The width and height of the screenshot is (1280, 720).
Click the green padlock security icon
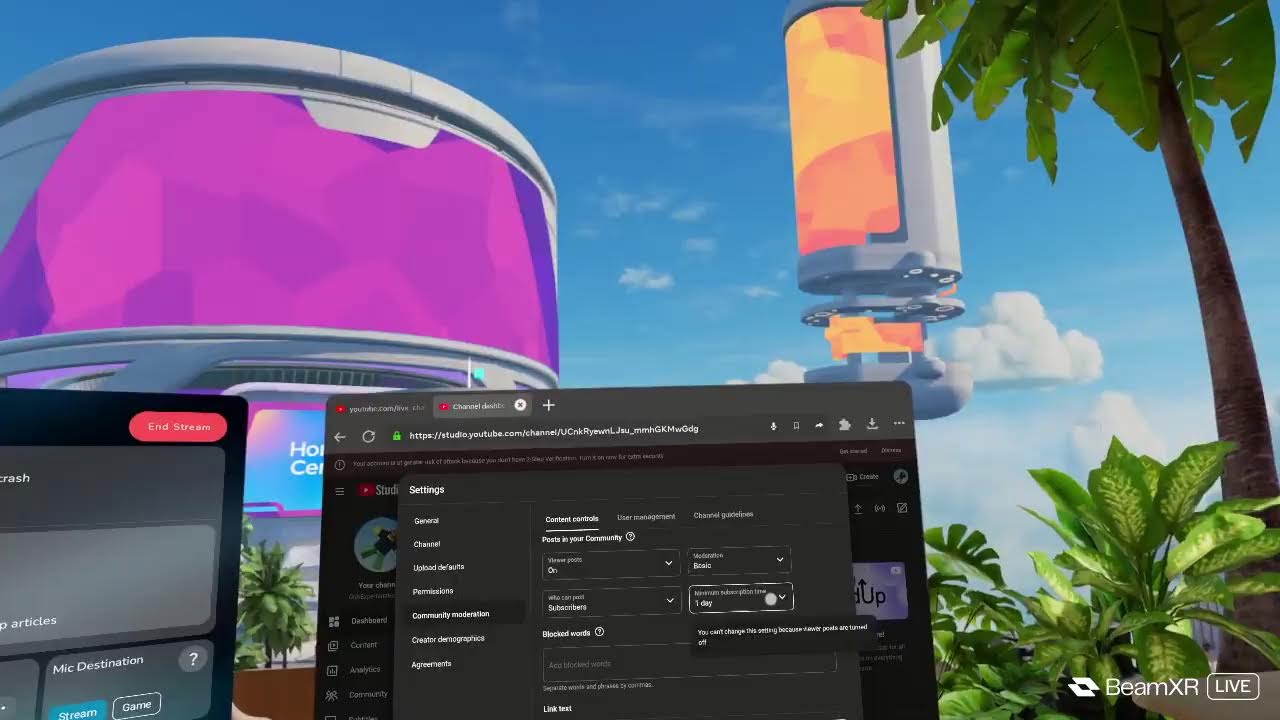coord(397,436)
